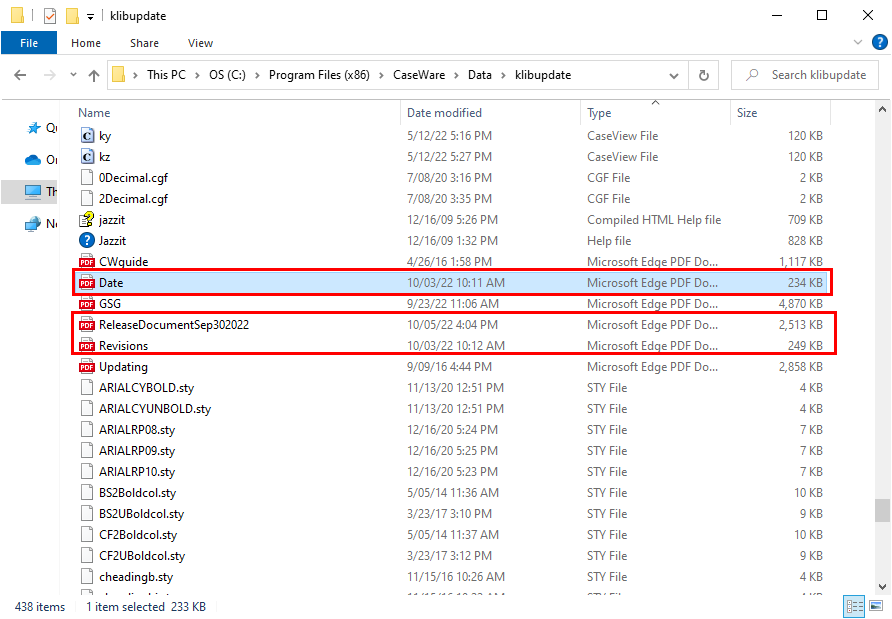Image resolution: width=892 pixels, height=619 pixels.
Task: Click the file icon for BS2Boldcol.sty
Action: coord(87,493)
